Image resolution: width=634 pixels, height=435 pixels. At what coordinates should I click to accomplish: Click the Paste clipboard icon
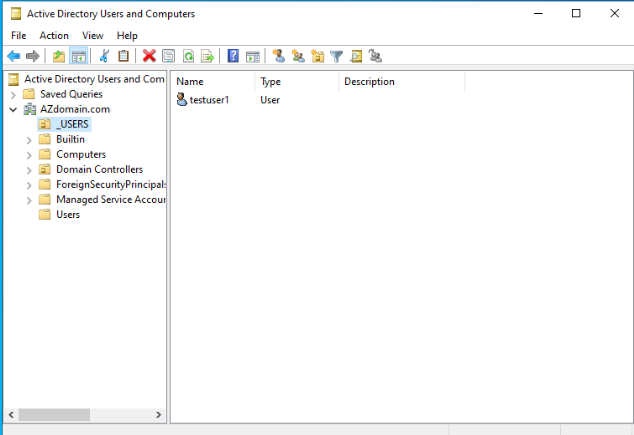pos(123,56)
